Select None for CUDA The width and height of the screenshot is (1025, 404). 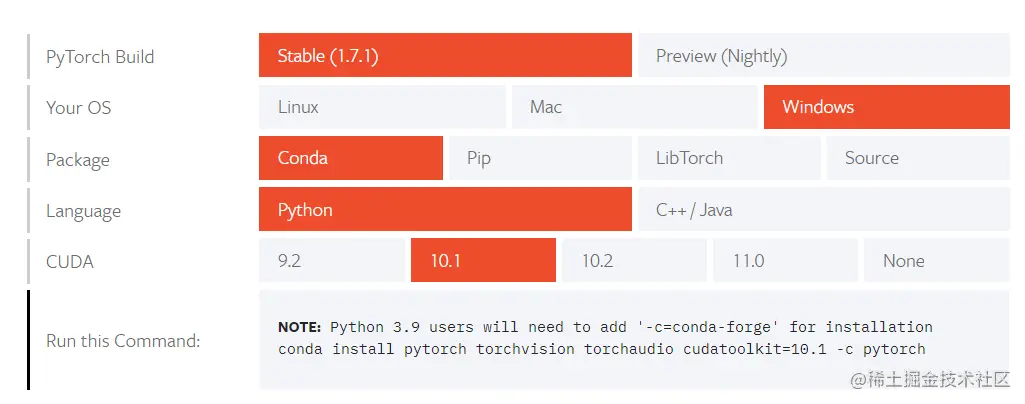936,261
